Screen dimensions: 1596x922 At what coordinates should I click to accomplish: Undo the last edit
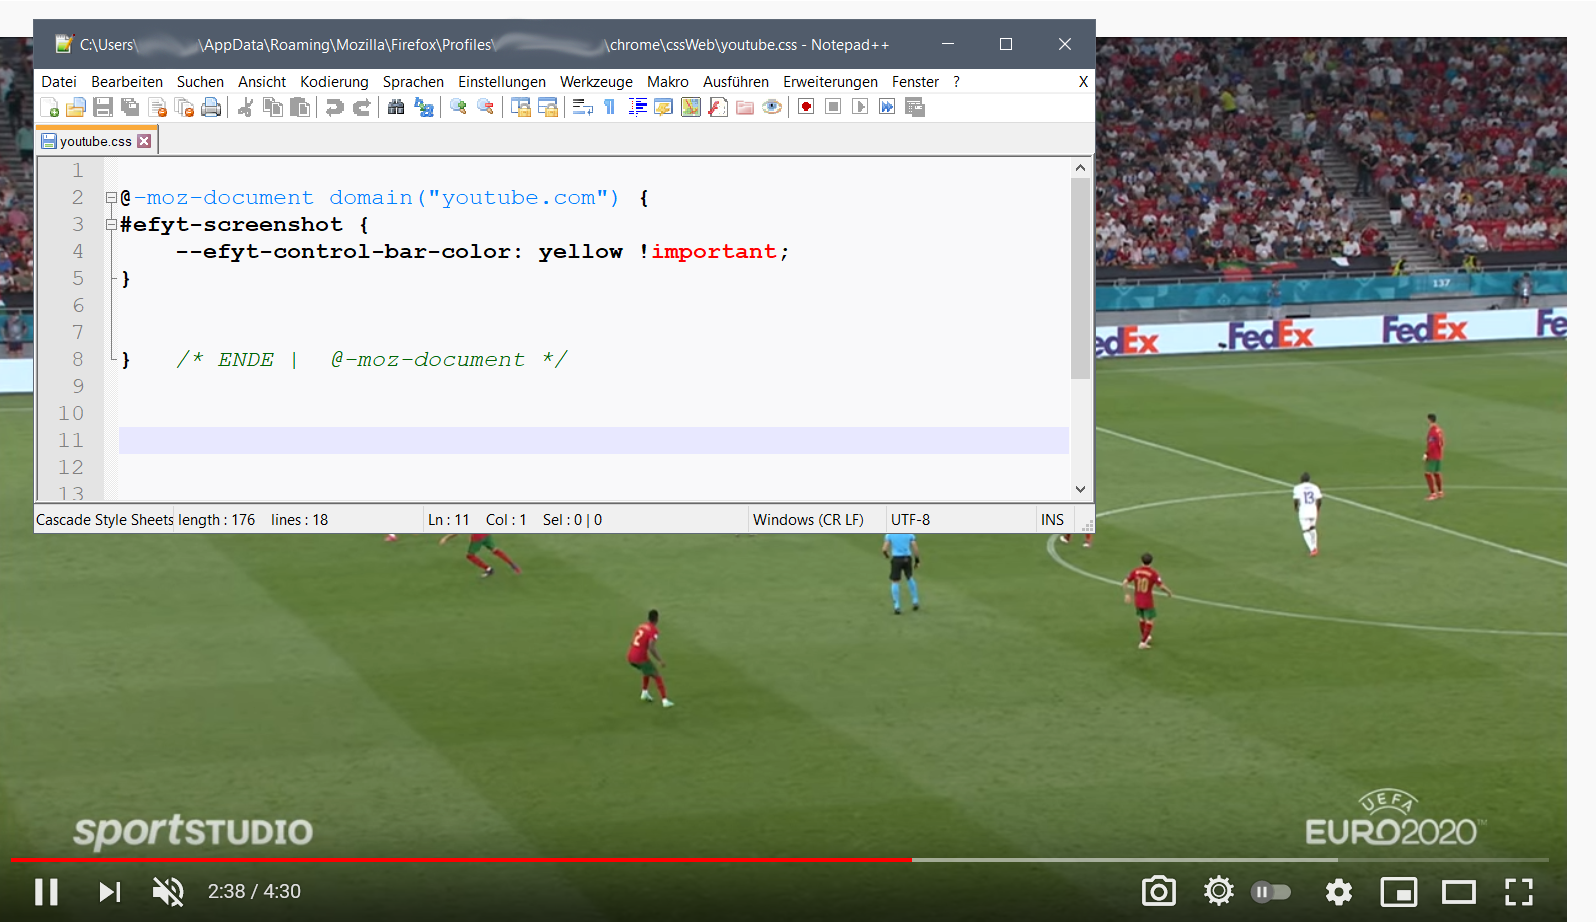pyautogui.click(x=334, y=107)
